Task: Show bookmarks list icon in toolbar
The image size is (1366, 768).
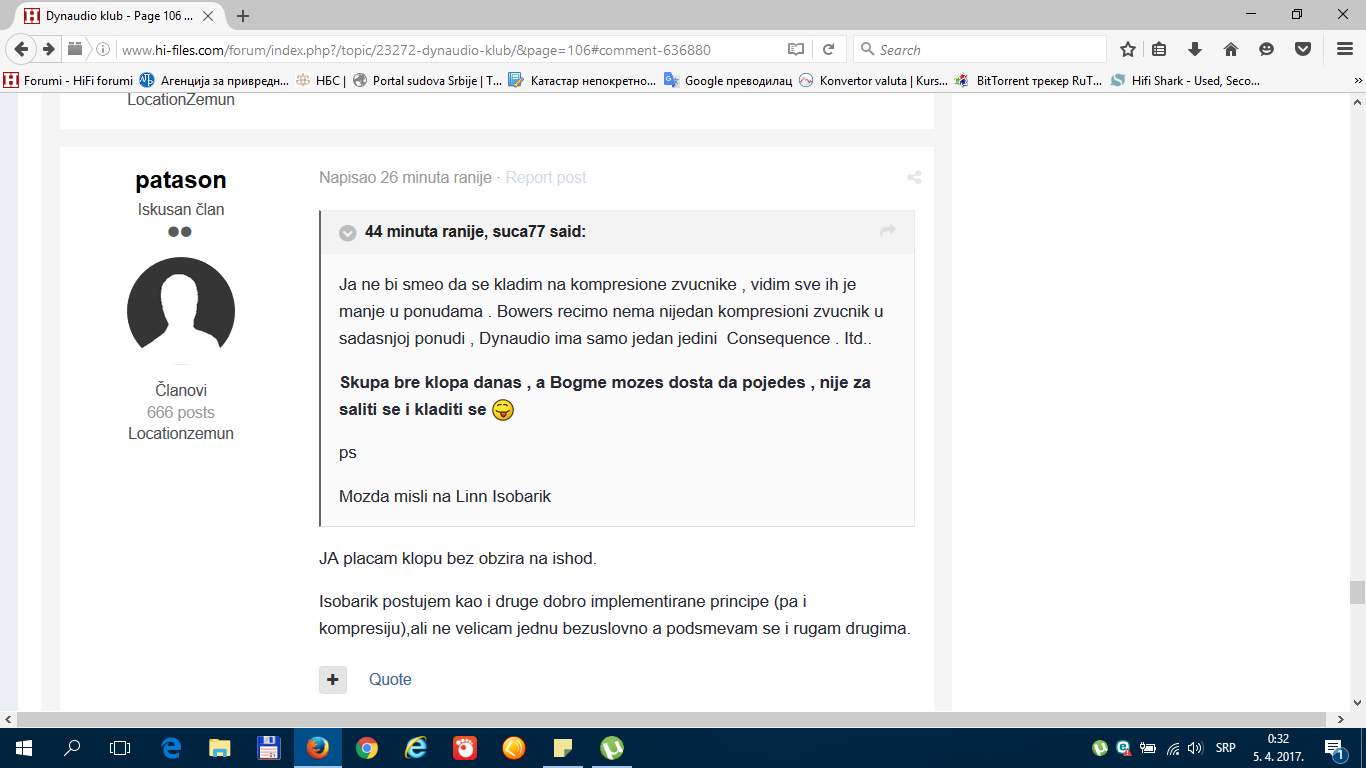Action: click(1160, 49)
